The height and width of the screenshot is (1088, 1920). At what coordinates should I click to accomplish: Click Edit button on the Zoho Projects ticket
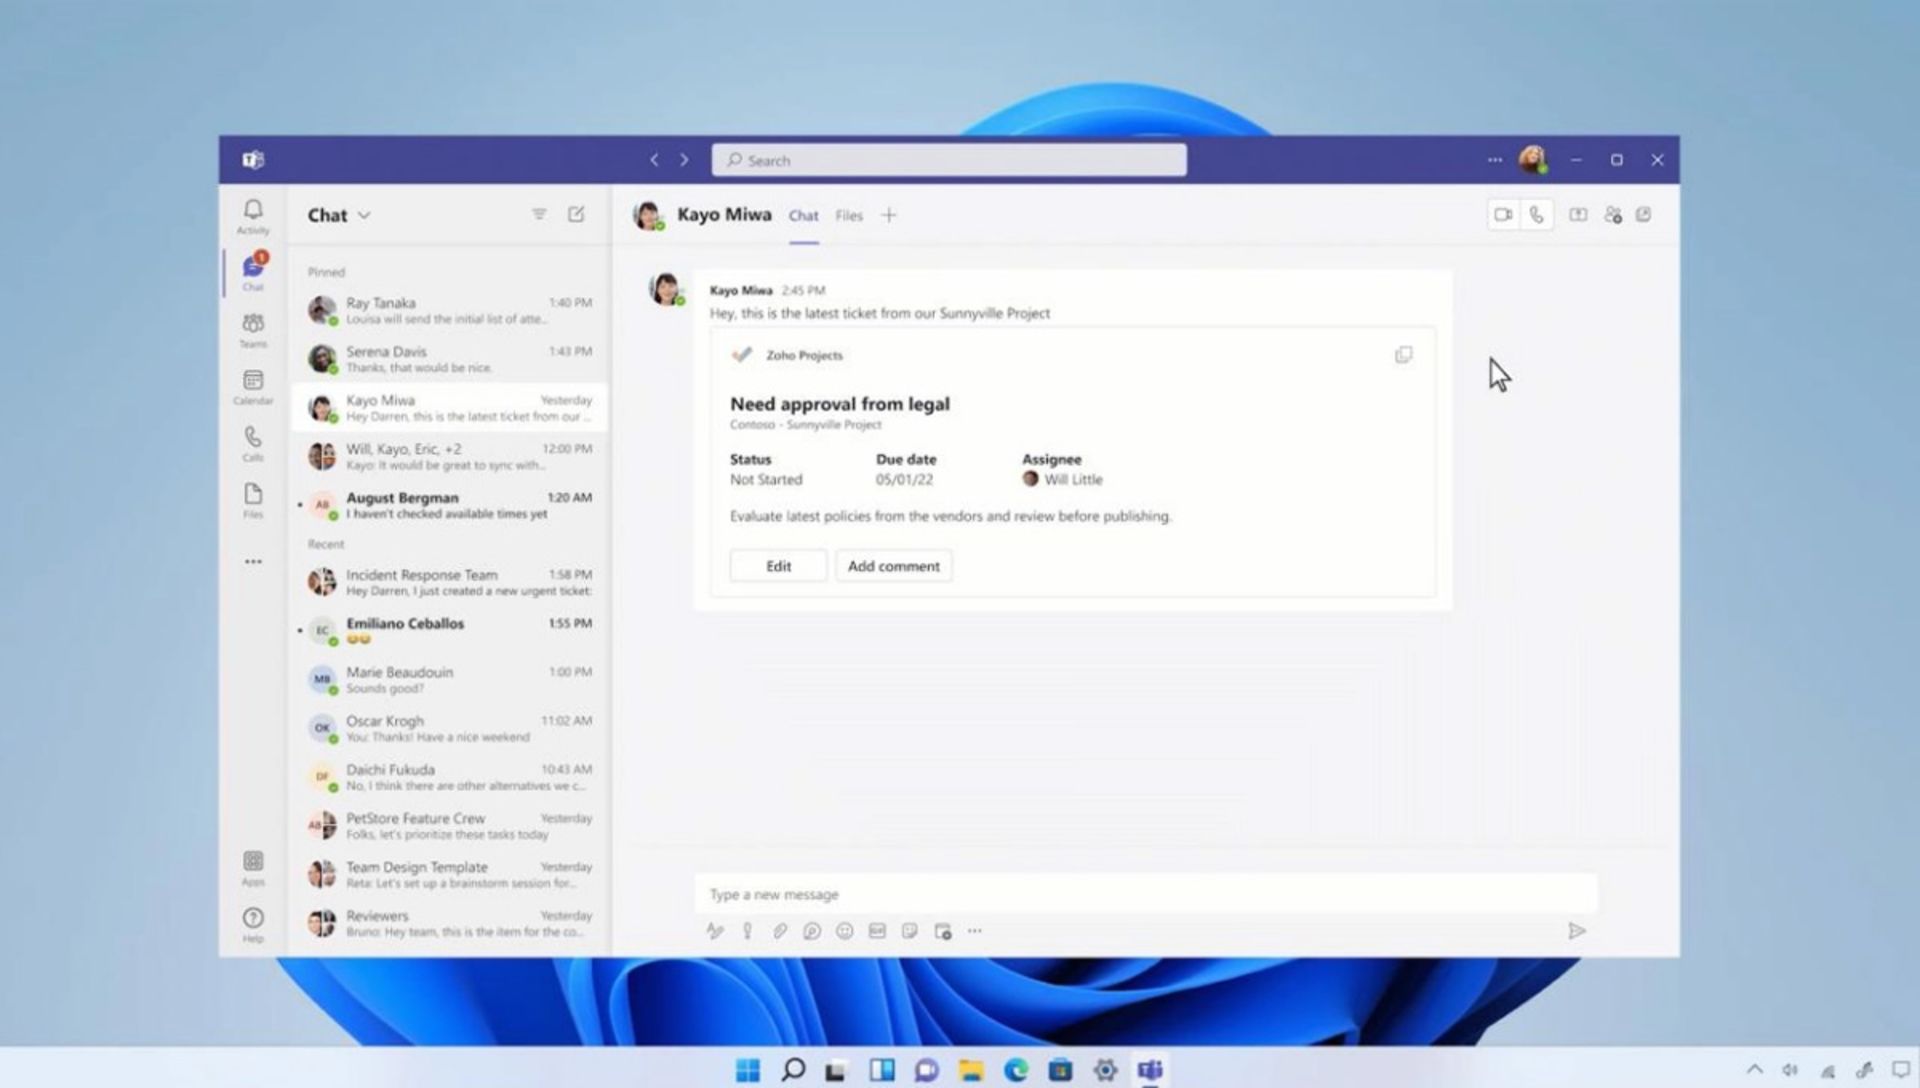pyautogui.click(x=778, y=564)
